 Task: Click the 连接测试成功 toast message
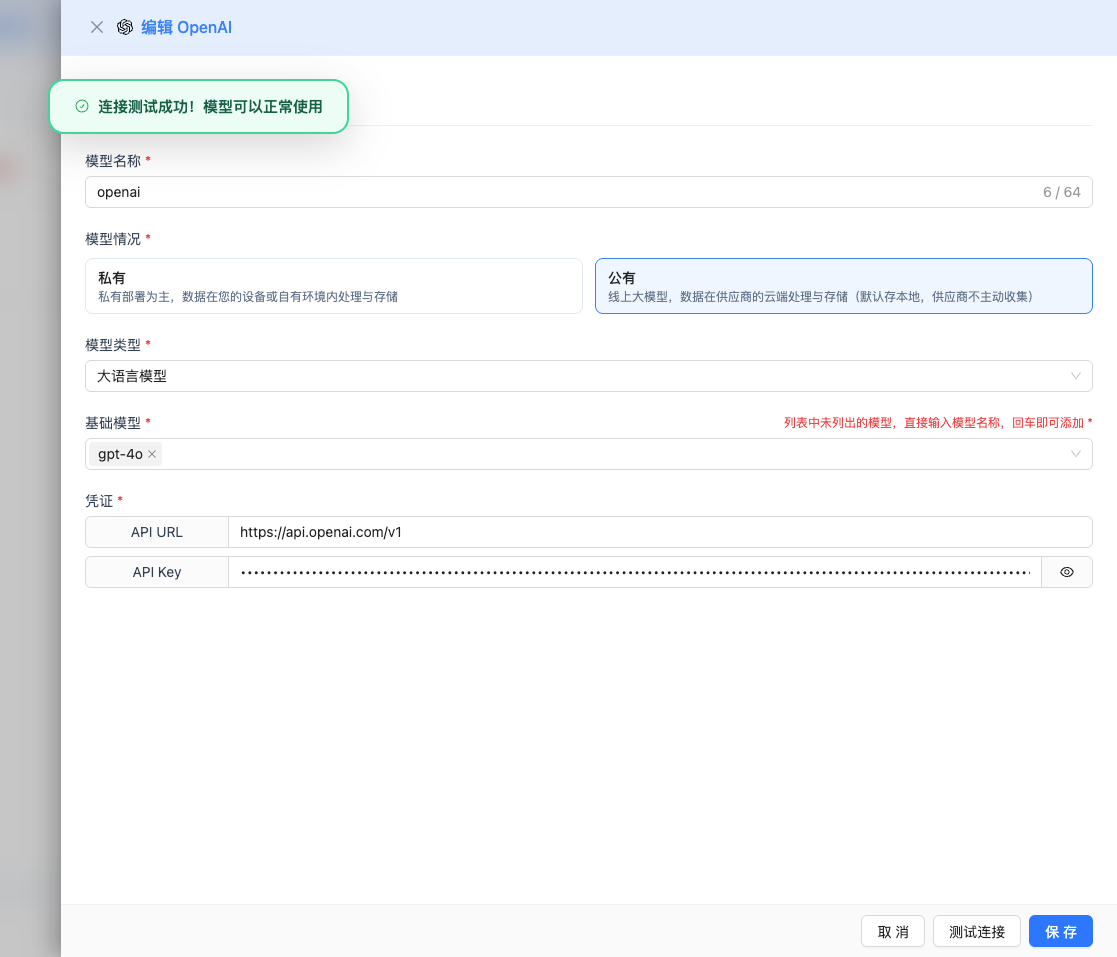tap(210, 106)
